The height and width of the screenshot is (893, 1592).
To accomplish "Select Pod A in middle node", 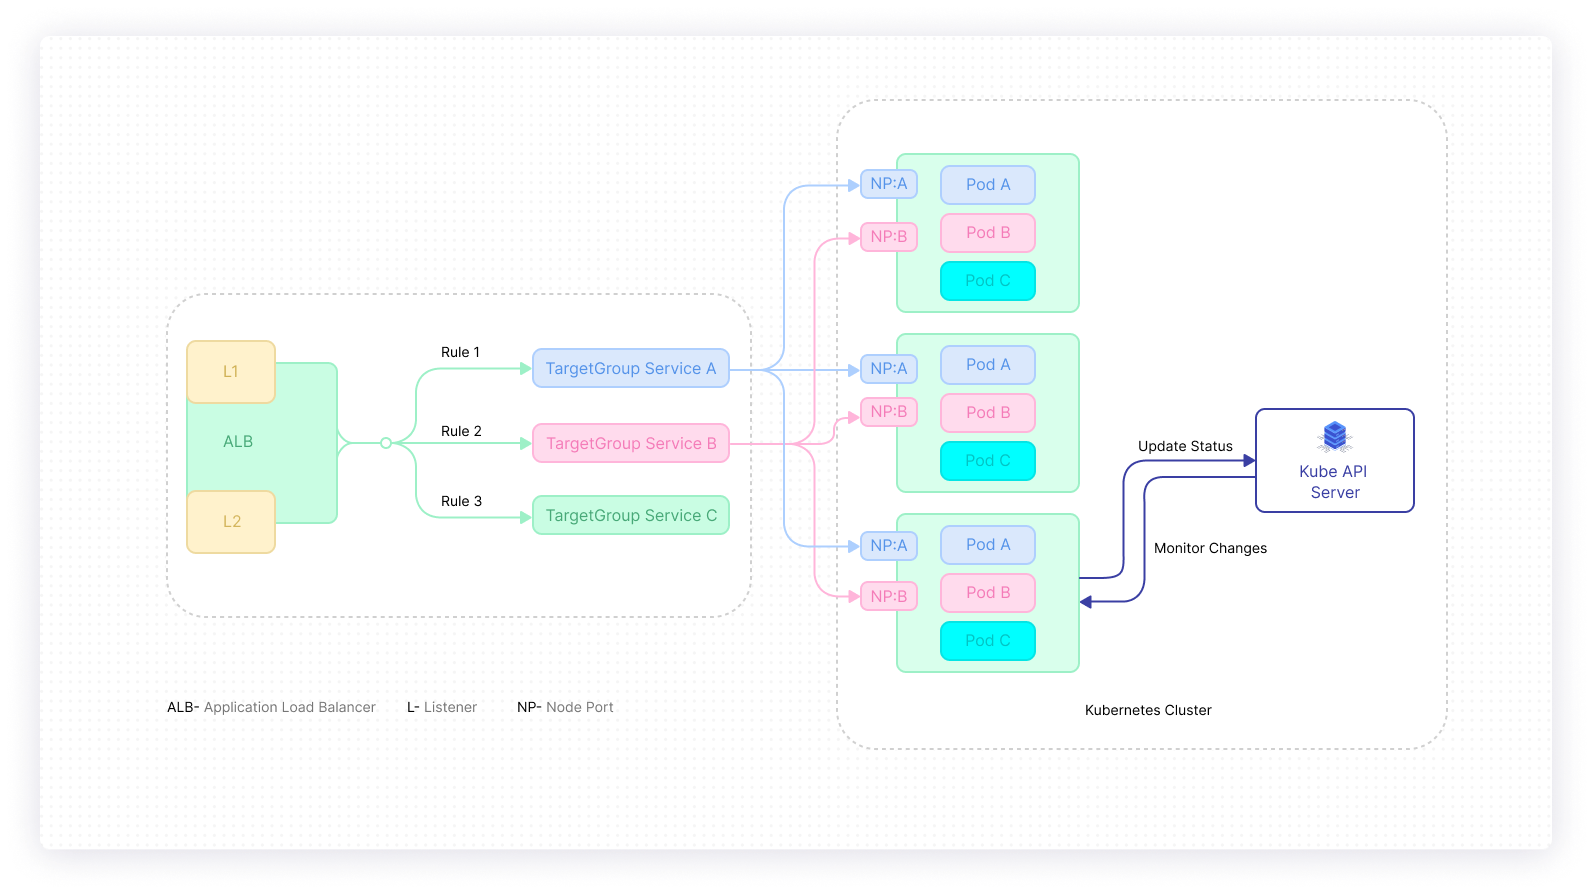I will click(988, 365).
